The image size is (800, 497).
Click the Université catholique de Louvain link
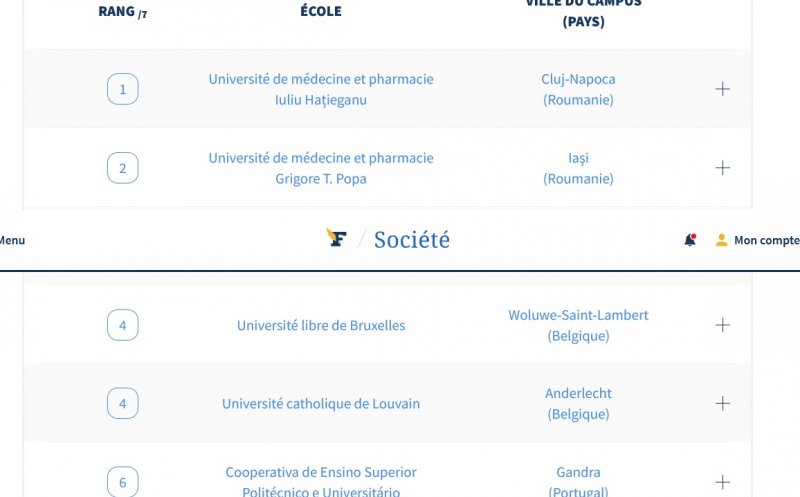pos(321,404)
